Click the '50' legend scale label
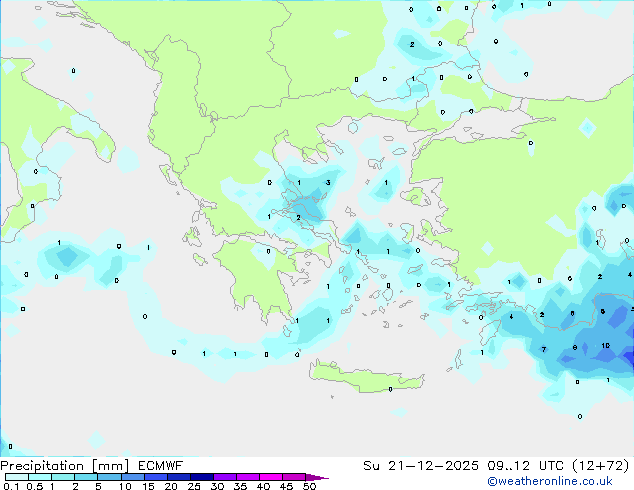The width and height of the screenshot is (634, 490). click(x=309, y=486)
